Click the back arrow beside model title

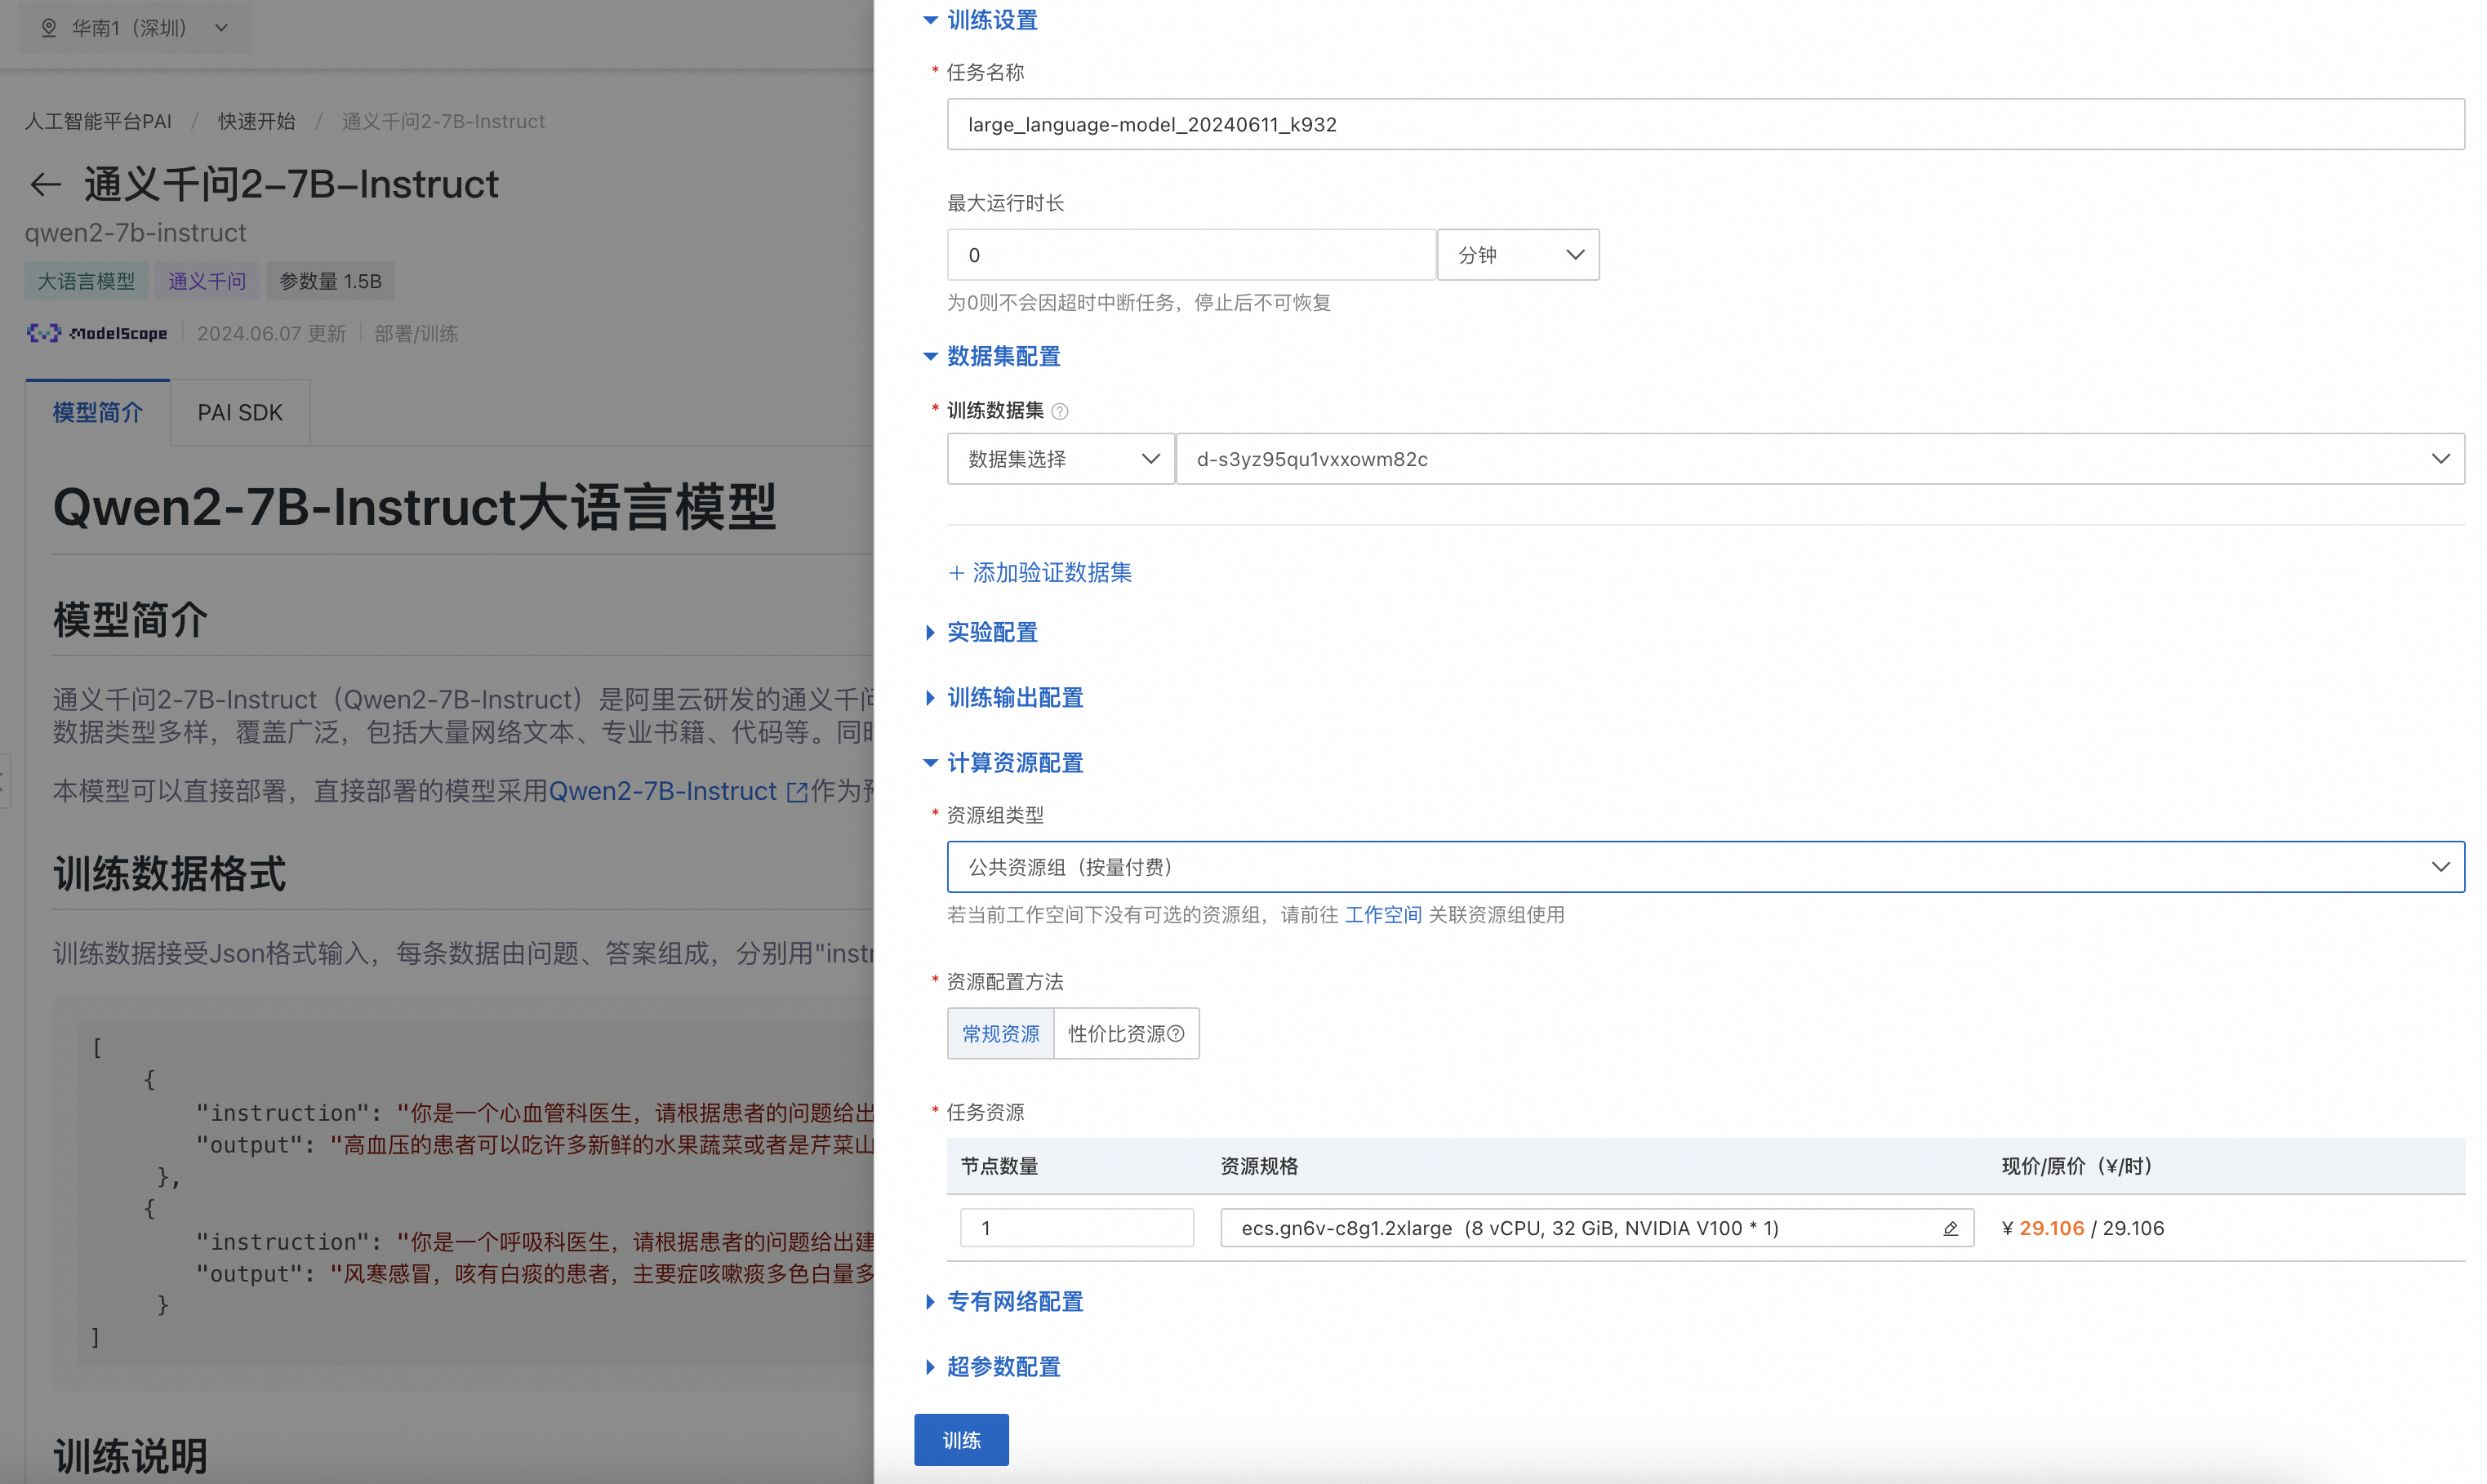coord(45,185)
